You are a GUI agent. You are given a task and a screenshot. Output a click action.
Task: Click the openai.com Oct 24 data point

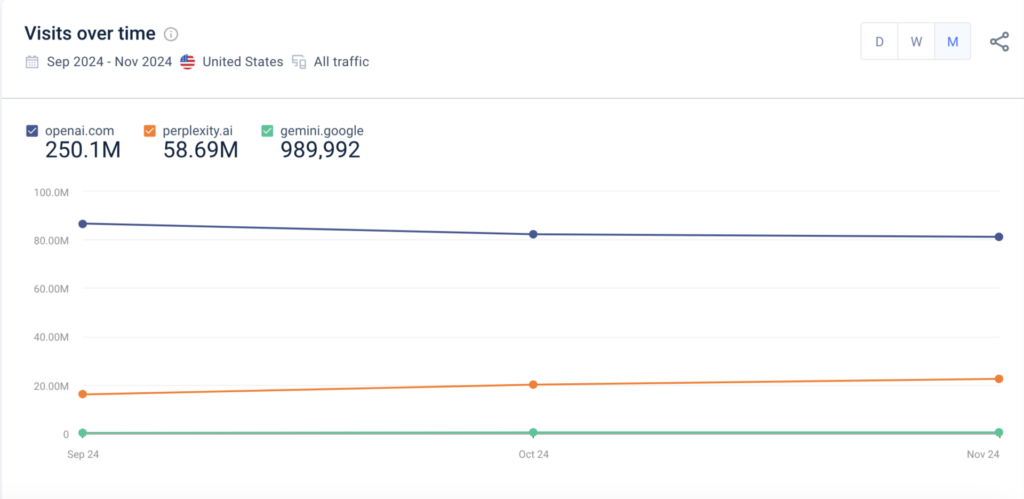pos(533,234)
